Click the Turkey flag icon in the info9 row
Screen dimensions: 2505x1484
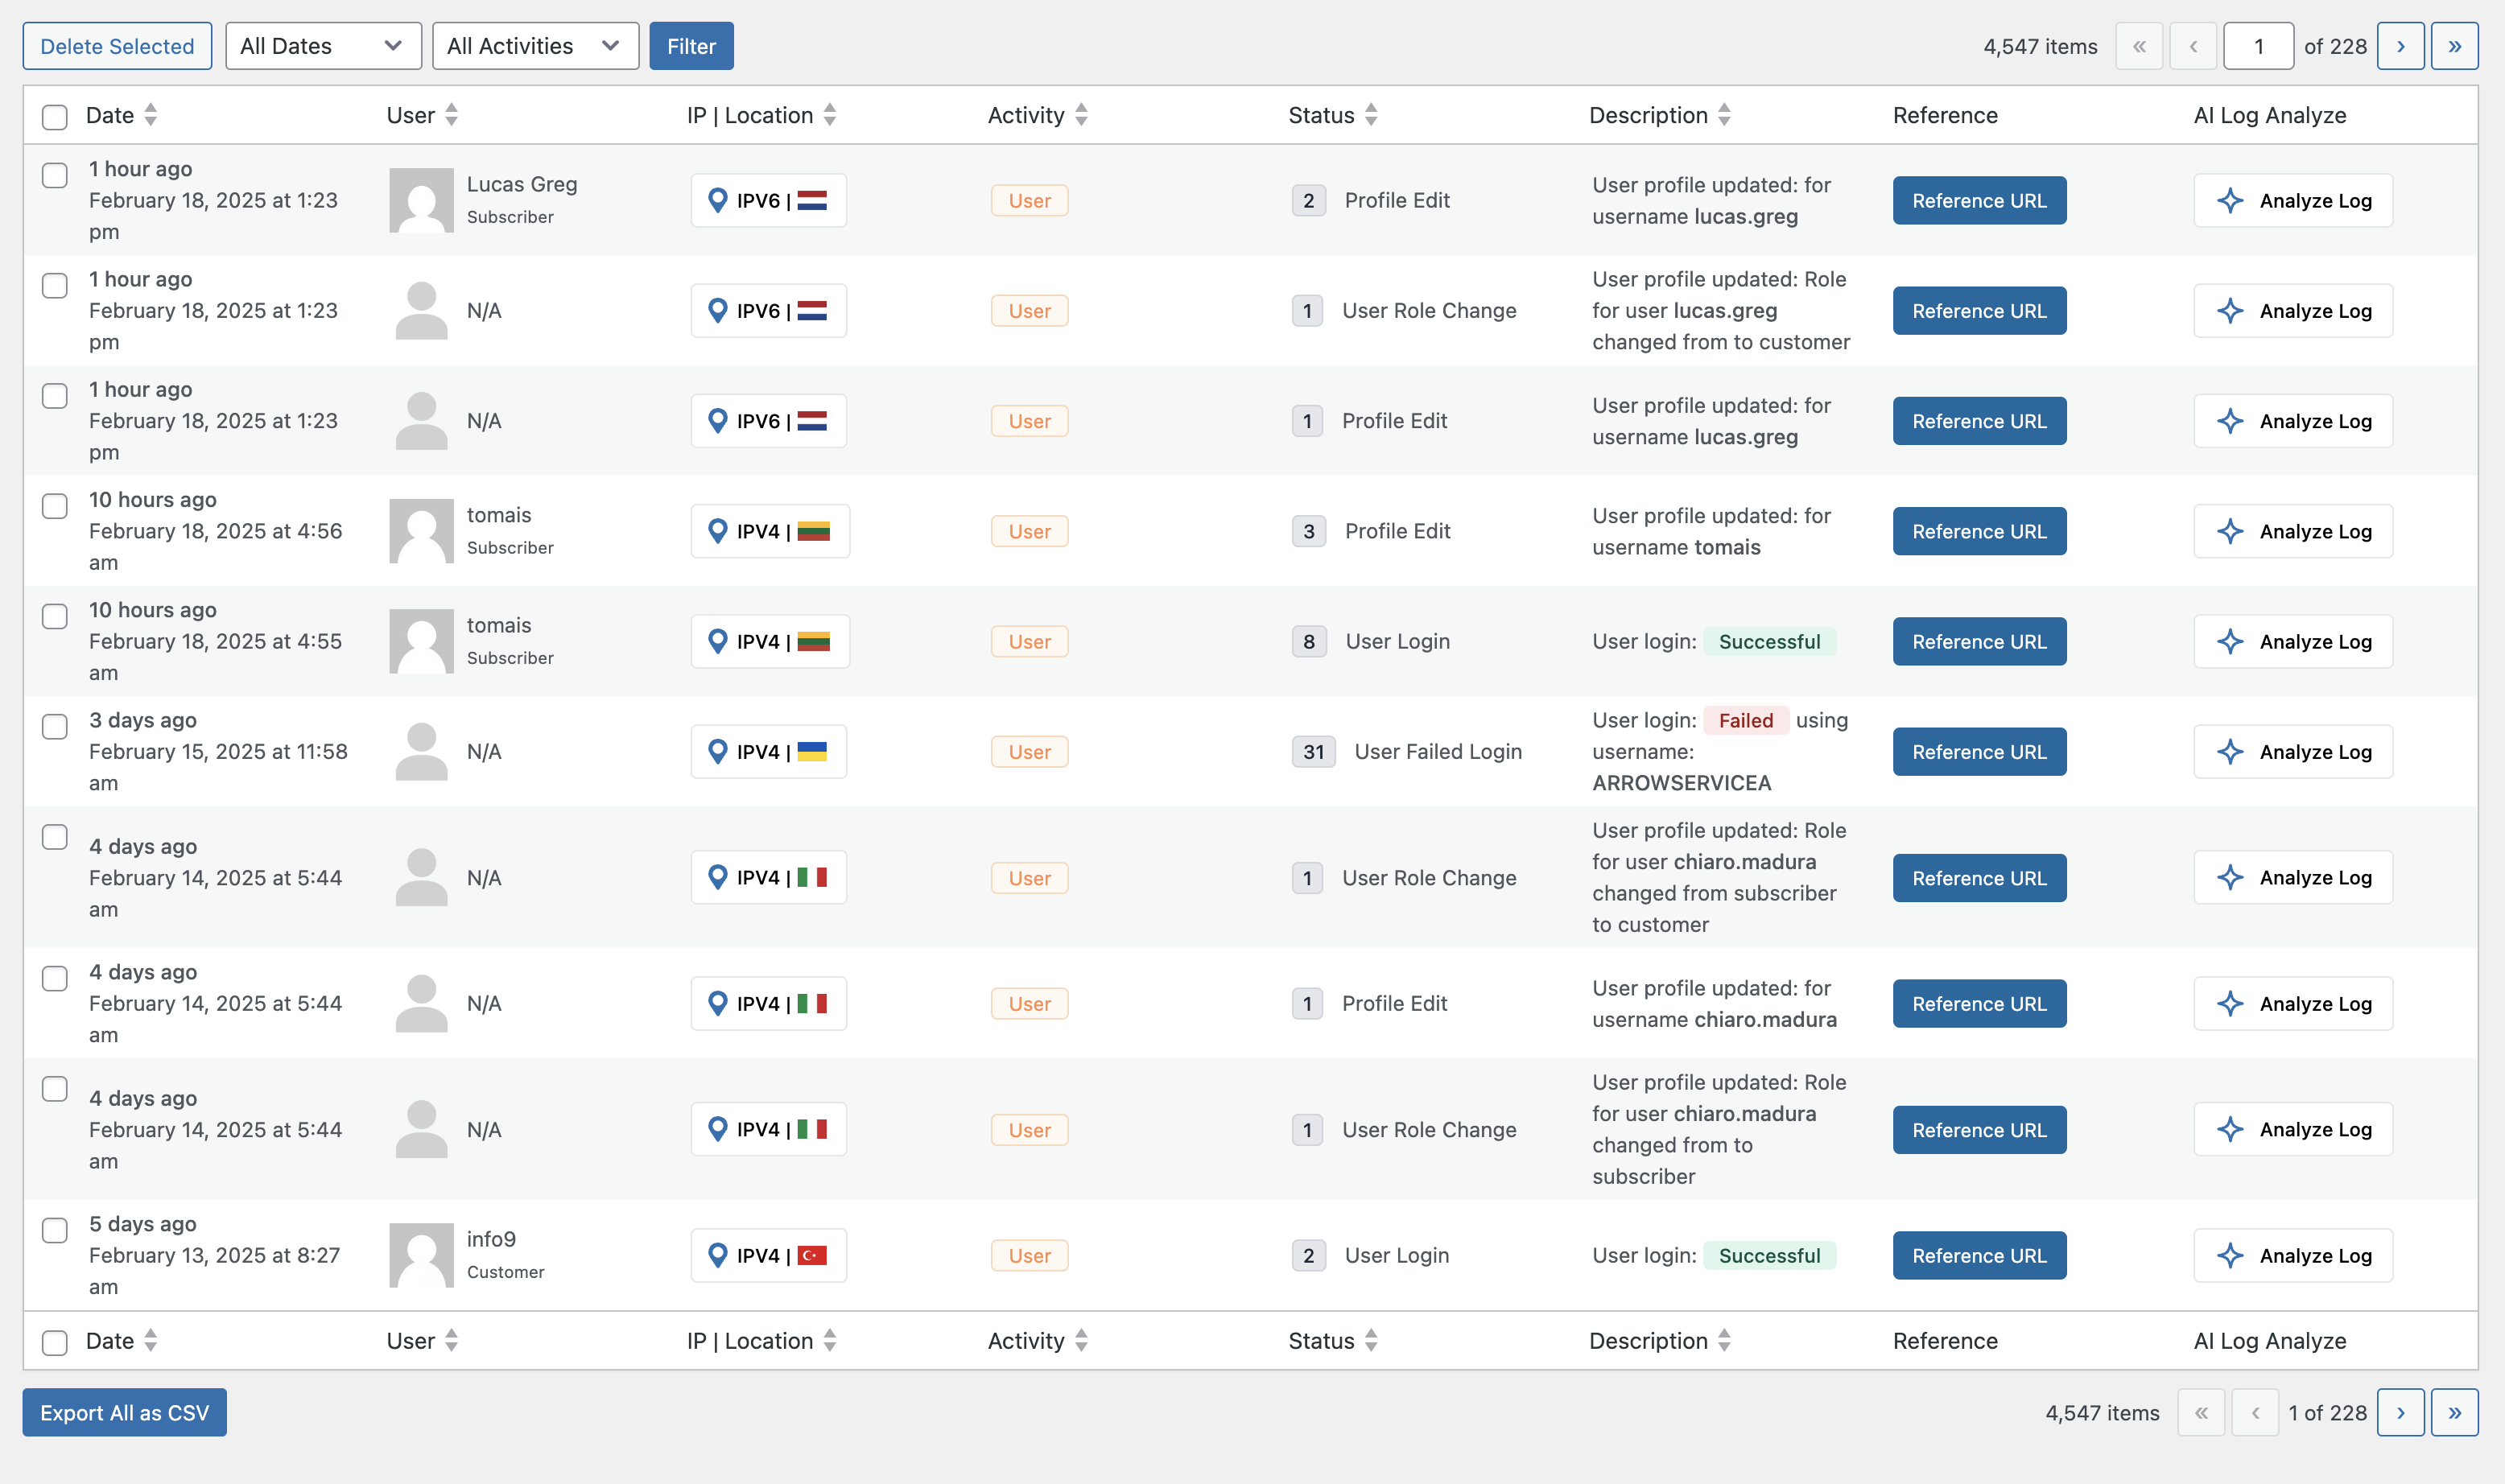pos(812,1255)
